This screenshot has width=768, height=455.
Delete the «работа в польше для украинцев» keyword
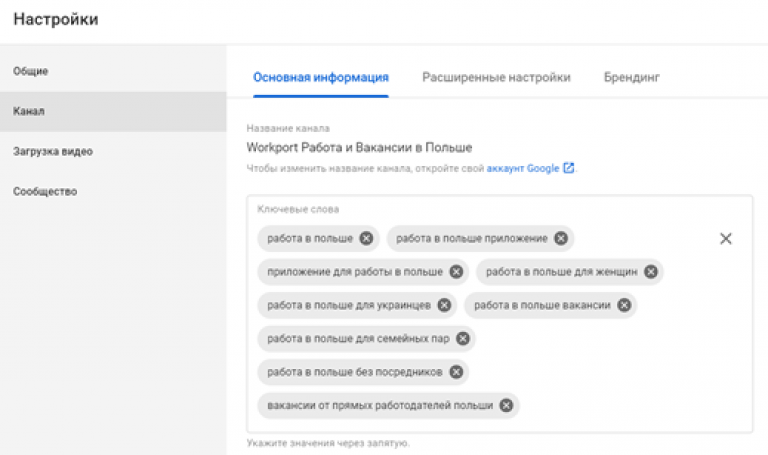point(444,305)
